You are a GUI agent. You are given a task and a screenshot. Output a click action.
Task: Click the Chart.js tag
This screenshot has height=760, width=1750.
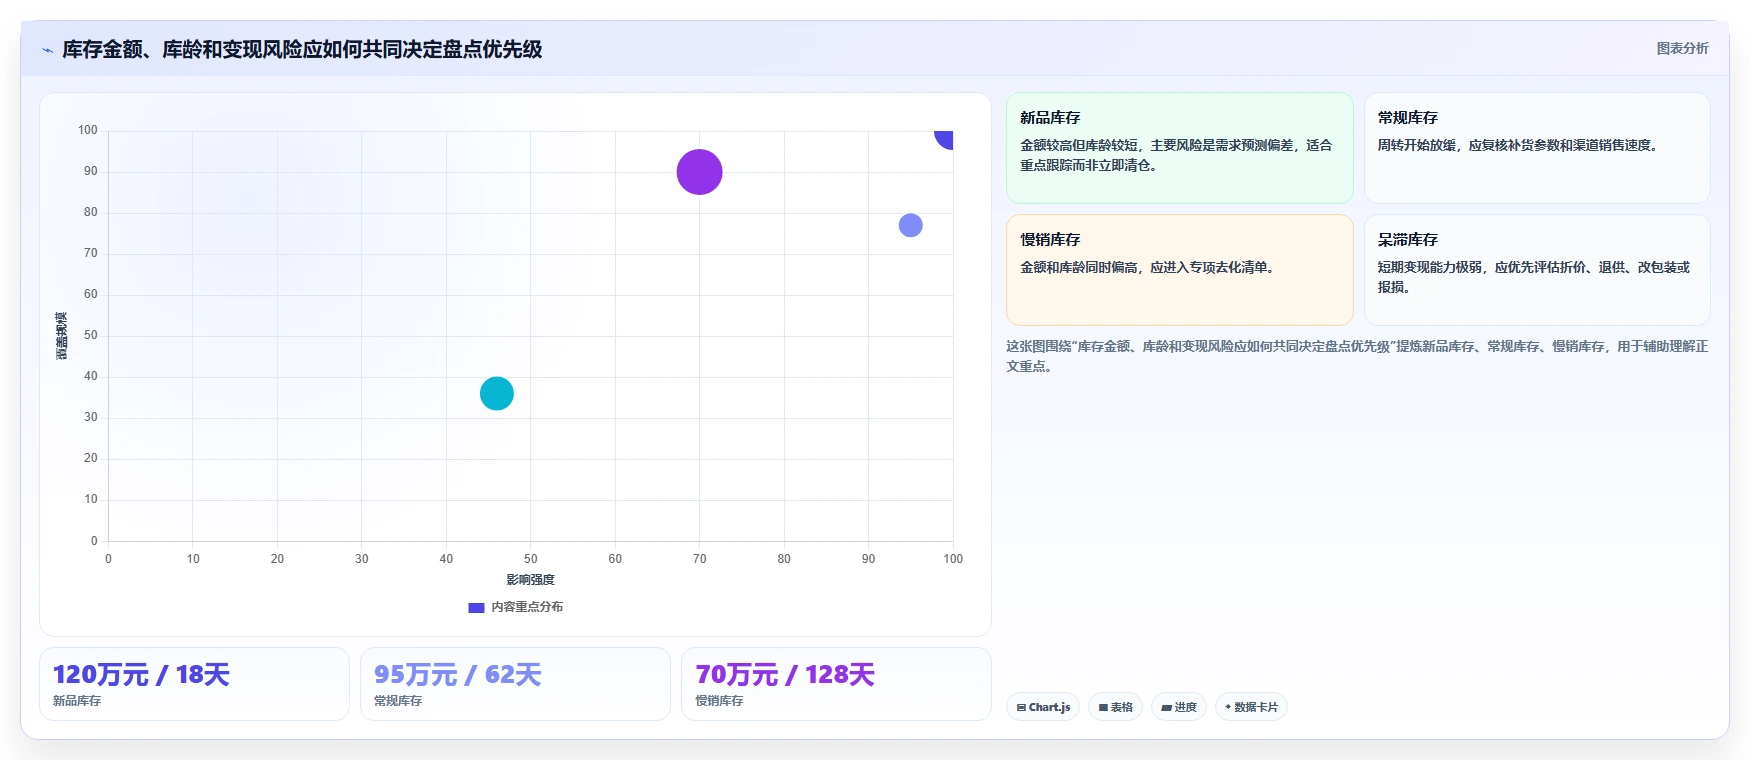coord(1043,707)
